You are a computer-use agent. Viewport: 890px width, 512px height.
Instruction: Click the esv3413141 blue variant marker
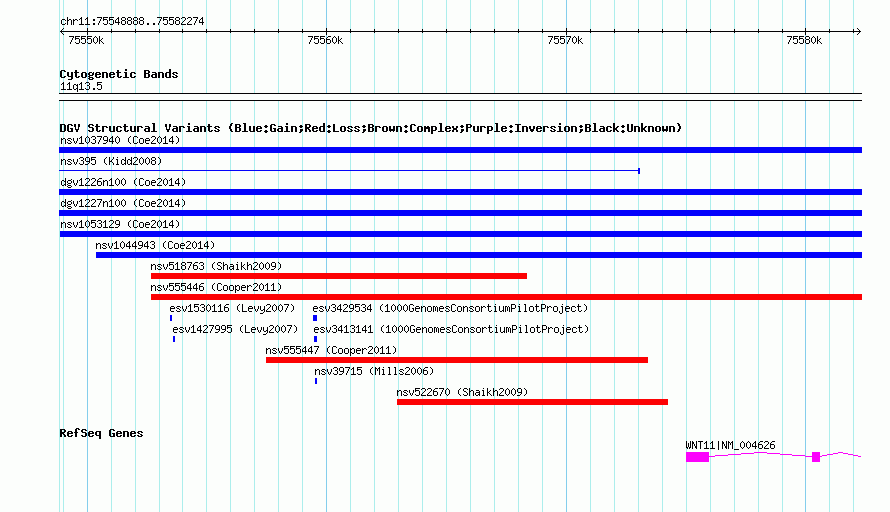click(x=316, y=339)
